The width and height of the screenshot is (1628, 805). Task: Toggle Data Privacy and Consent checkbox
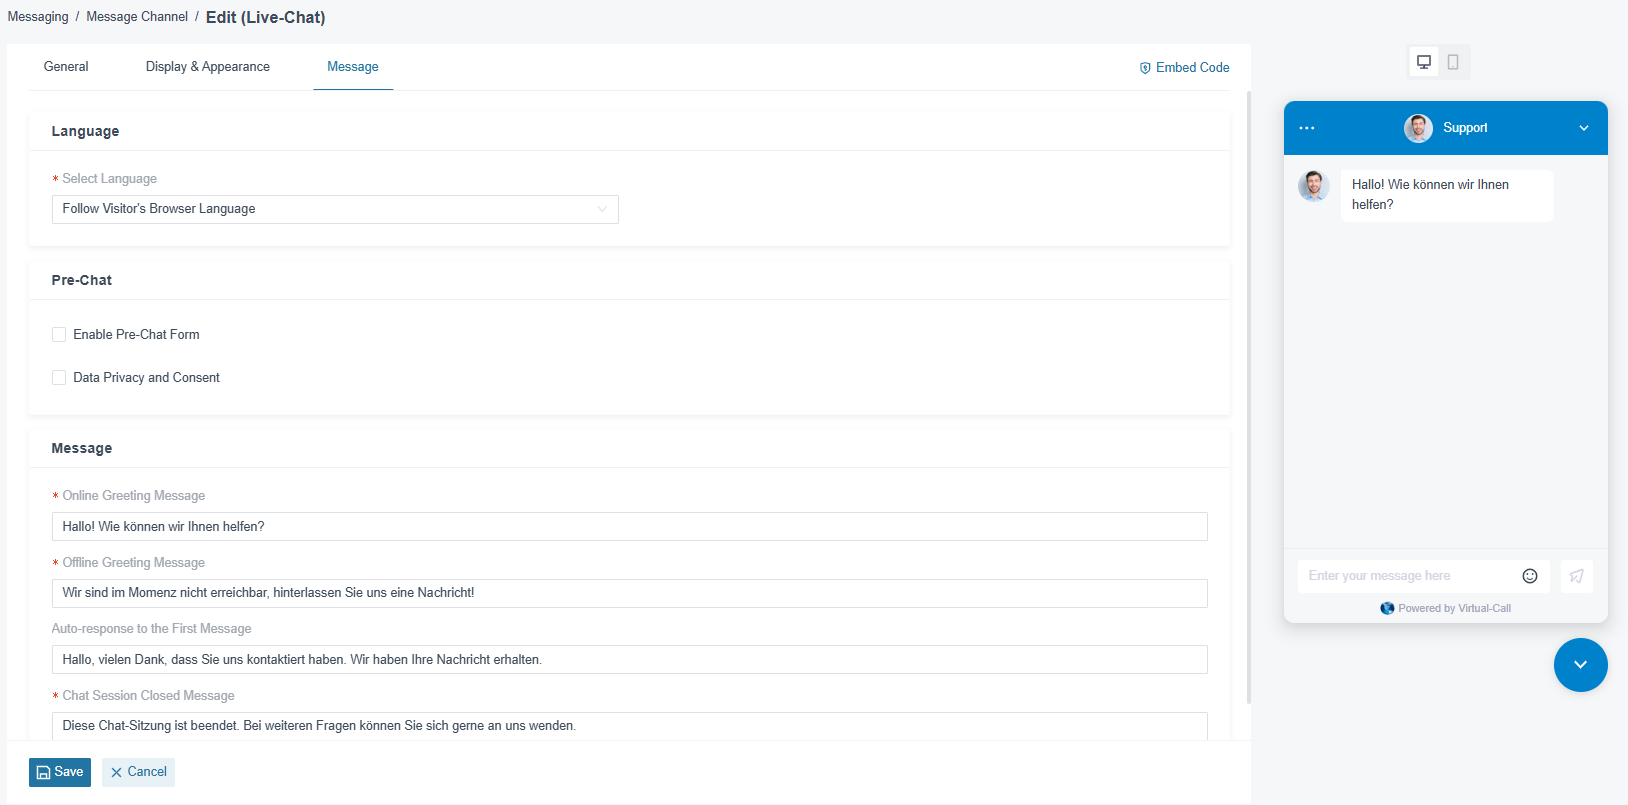tap(59, 378)
